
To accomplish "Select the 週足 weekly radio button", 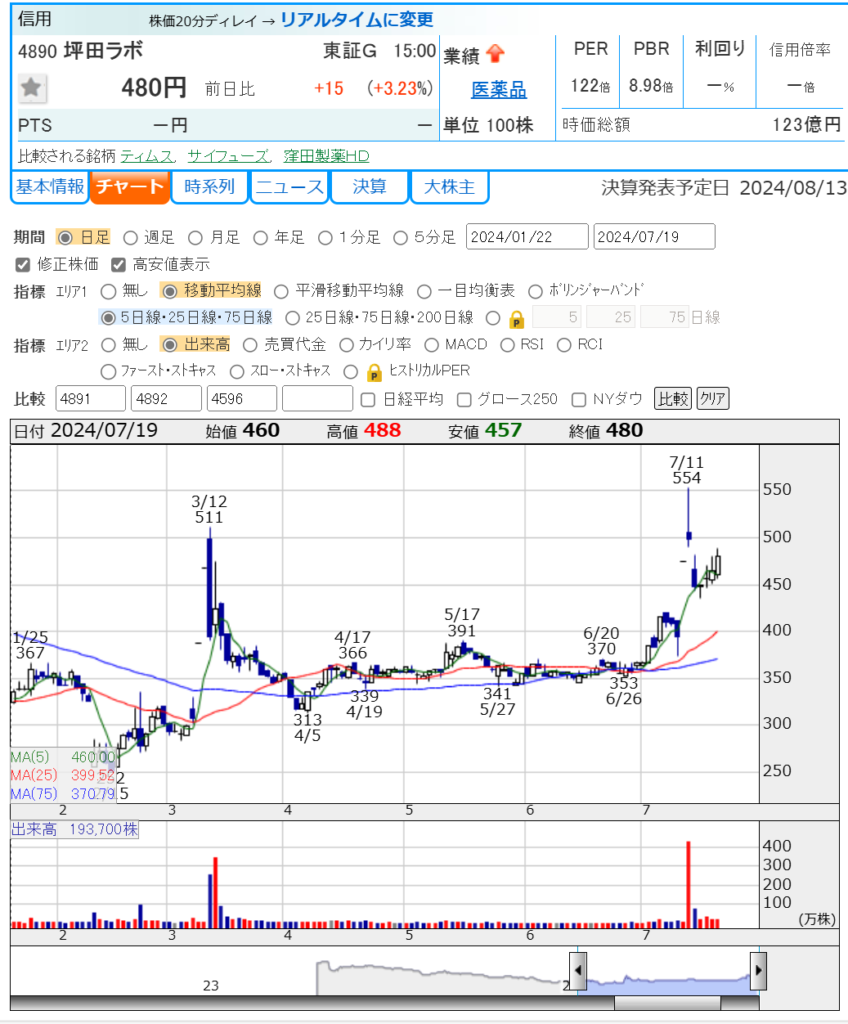I will pos(131,237).
